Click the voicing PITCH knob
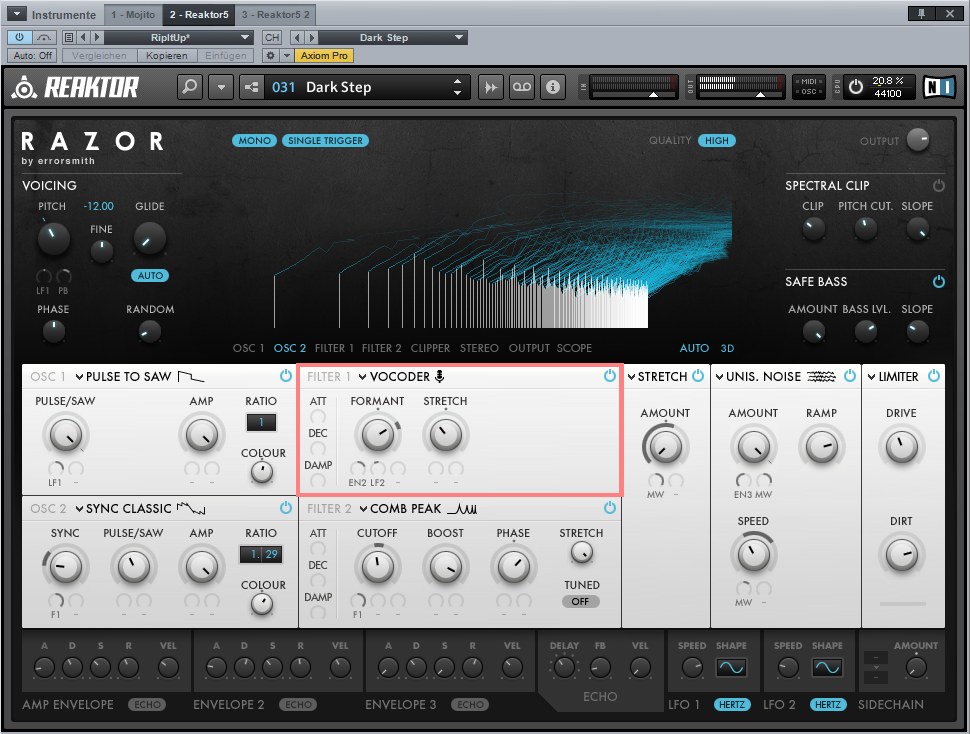Image resolution: width=970 pixels, height=734 pixels. point(53,239)
